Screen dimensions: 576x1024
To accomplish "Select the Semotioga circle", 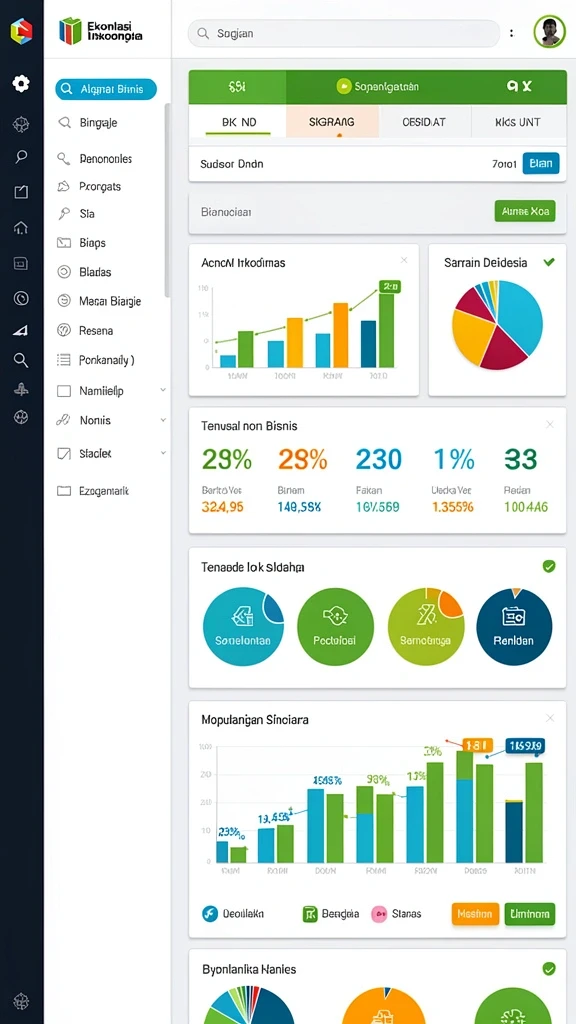I will [426, 627].
